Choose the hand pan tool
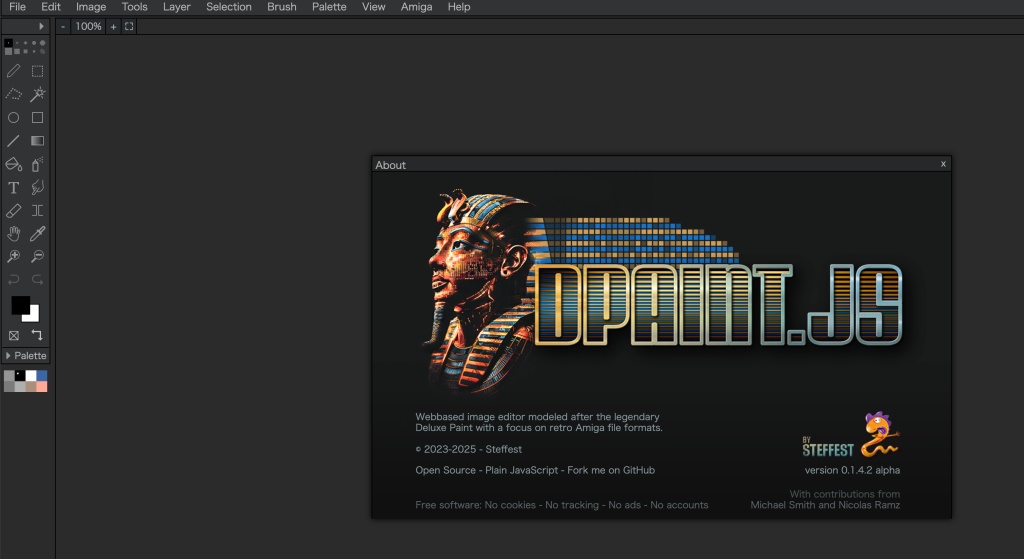This screenshot has width=1024, height=559. [x=14, y=233]
